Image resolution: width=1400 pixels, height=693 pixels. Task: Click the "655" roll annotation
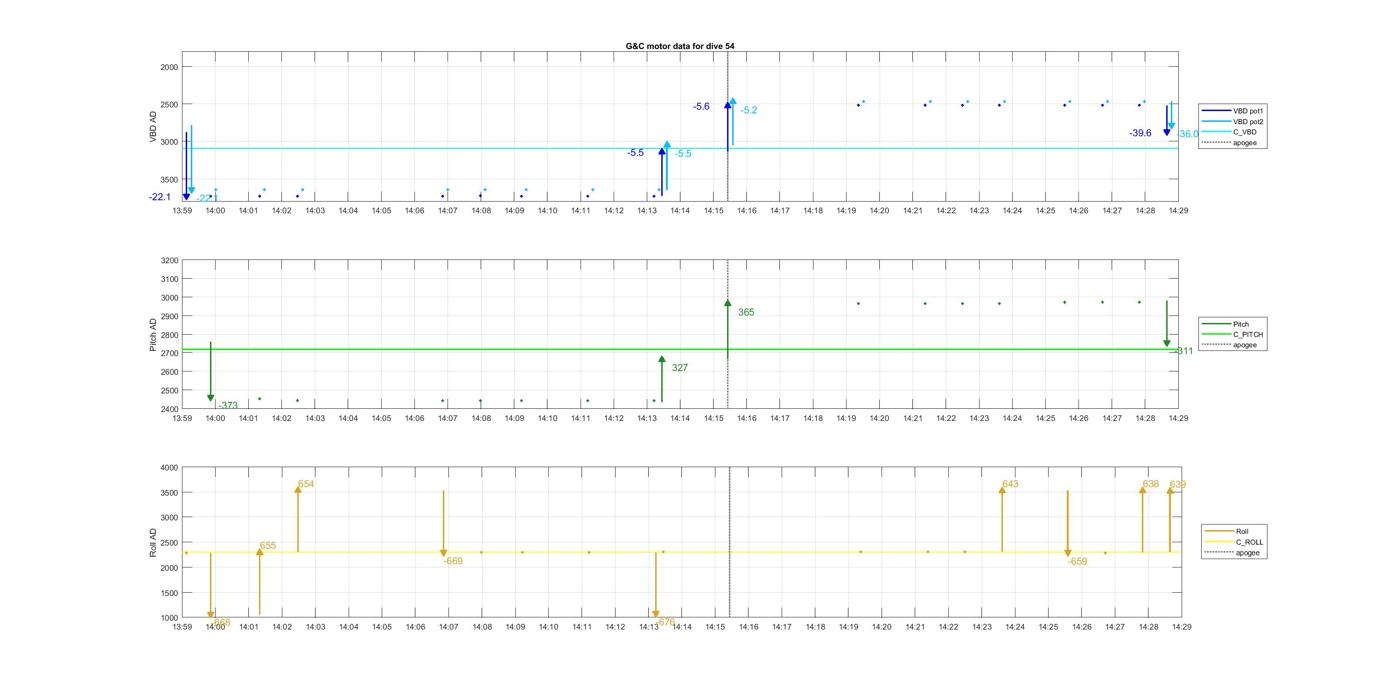point(268,546)
